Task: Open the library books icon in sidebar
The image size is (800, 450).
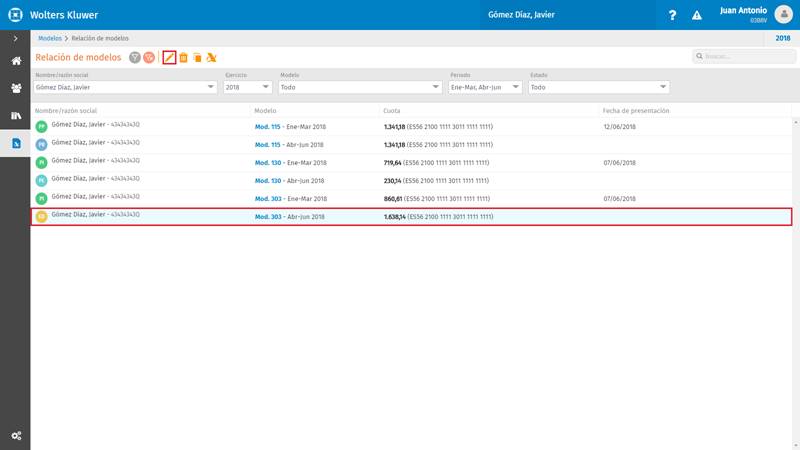Action: 16,116
